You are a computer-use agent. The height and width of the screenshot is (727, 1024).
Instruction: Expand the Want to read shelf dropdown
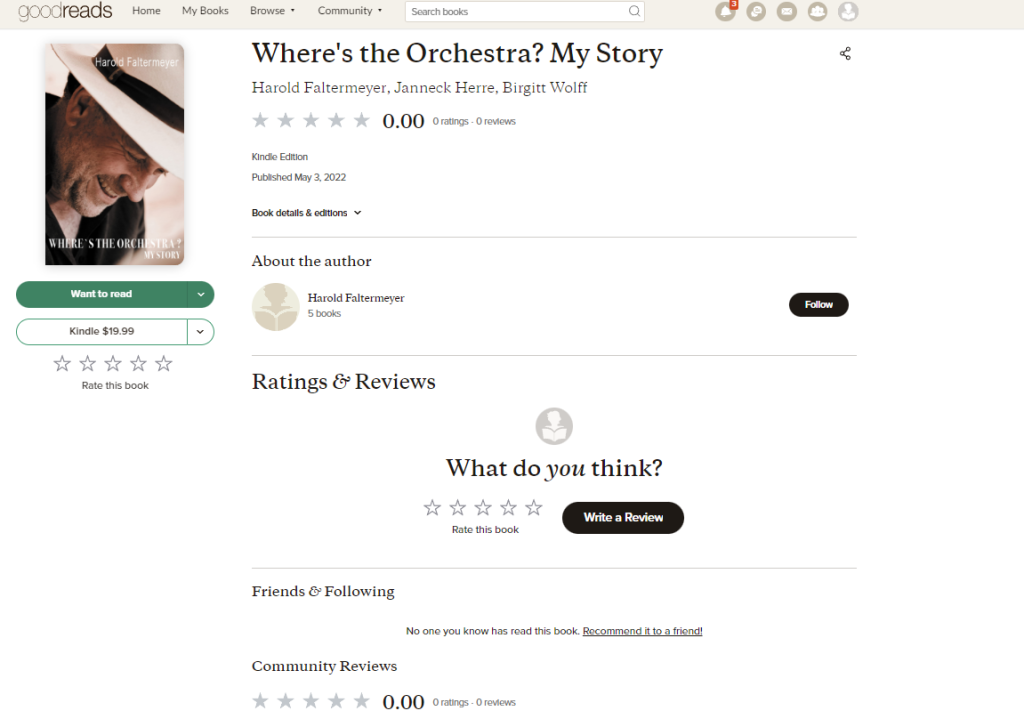[x=201, y=294]
